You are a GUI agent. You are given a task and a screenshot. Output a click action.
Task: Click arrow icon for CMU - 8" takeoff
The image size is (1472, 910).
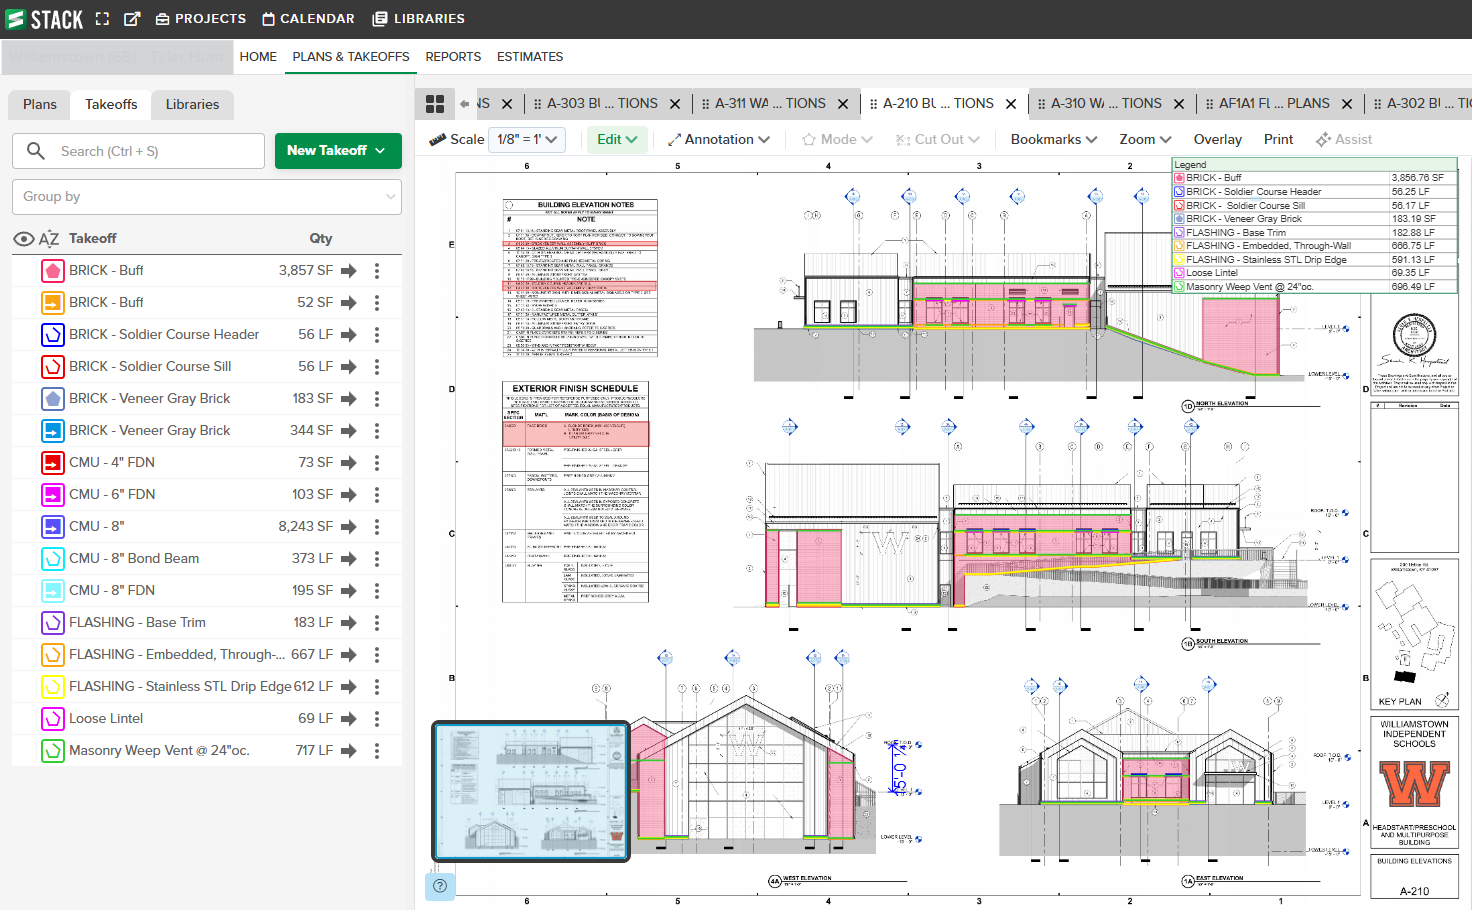[348, 527]
